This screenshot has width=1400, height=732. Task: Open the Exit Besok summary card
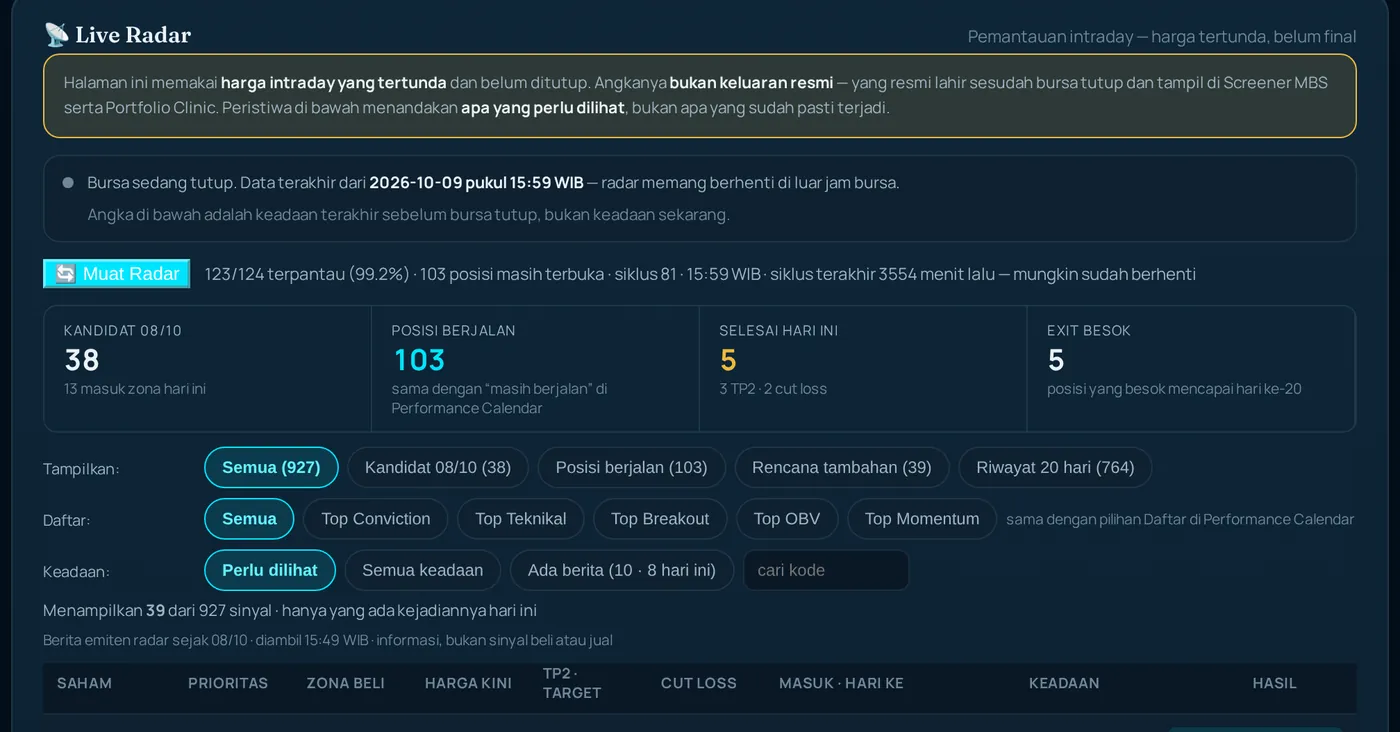pos(1191,369)
